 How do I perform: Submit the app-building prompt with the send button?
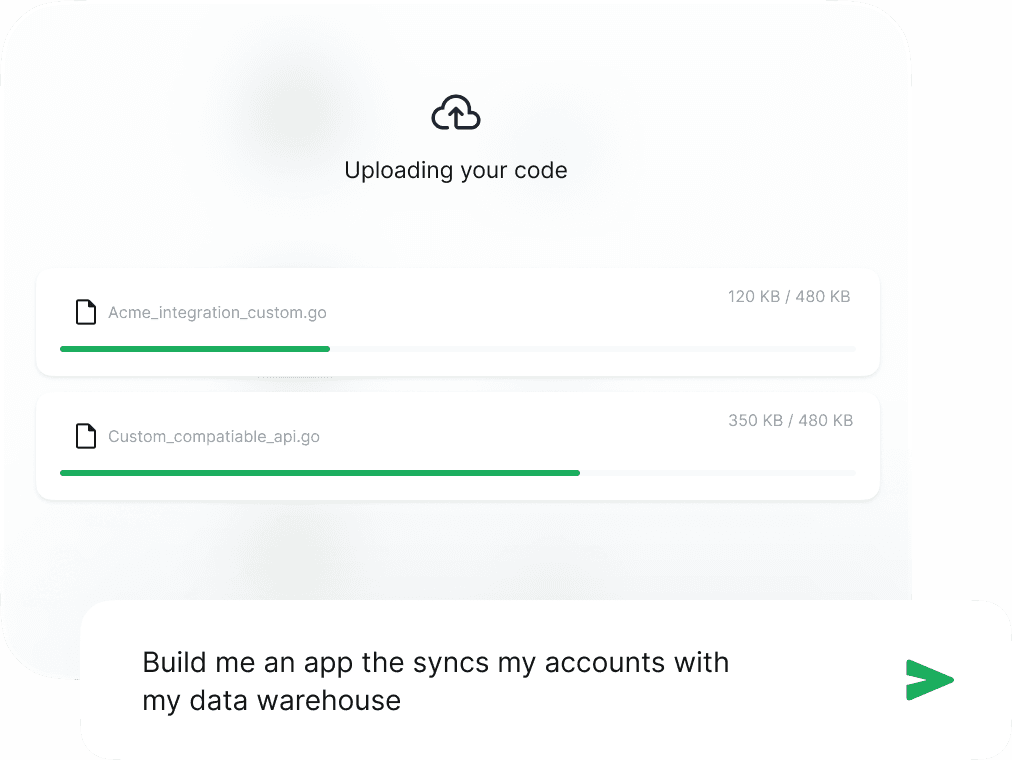click(x=930, y=680)
